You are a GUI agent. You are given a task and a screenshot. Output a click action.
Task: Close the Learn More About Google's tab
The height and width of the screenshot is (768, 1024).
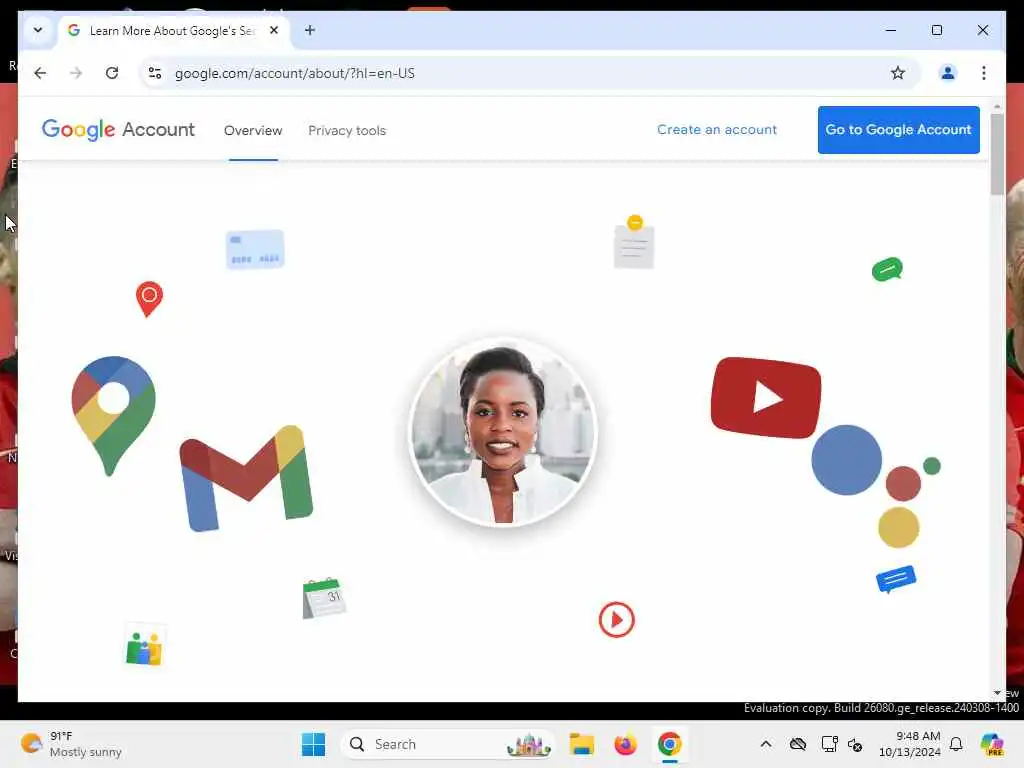[274, 30]
